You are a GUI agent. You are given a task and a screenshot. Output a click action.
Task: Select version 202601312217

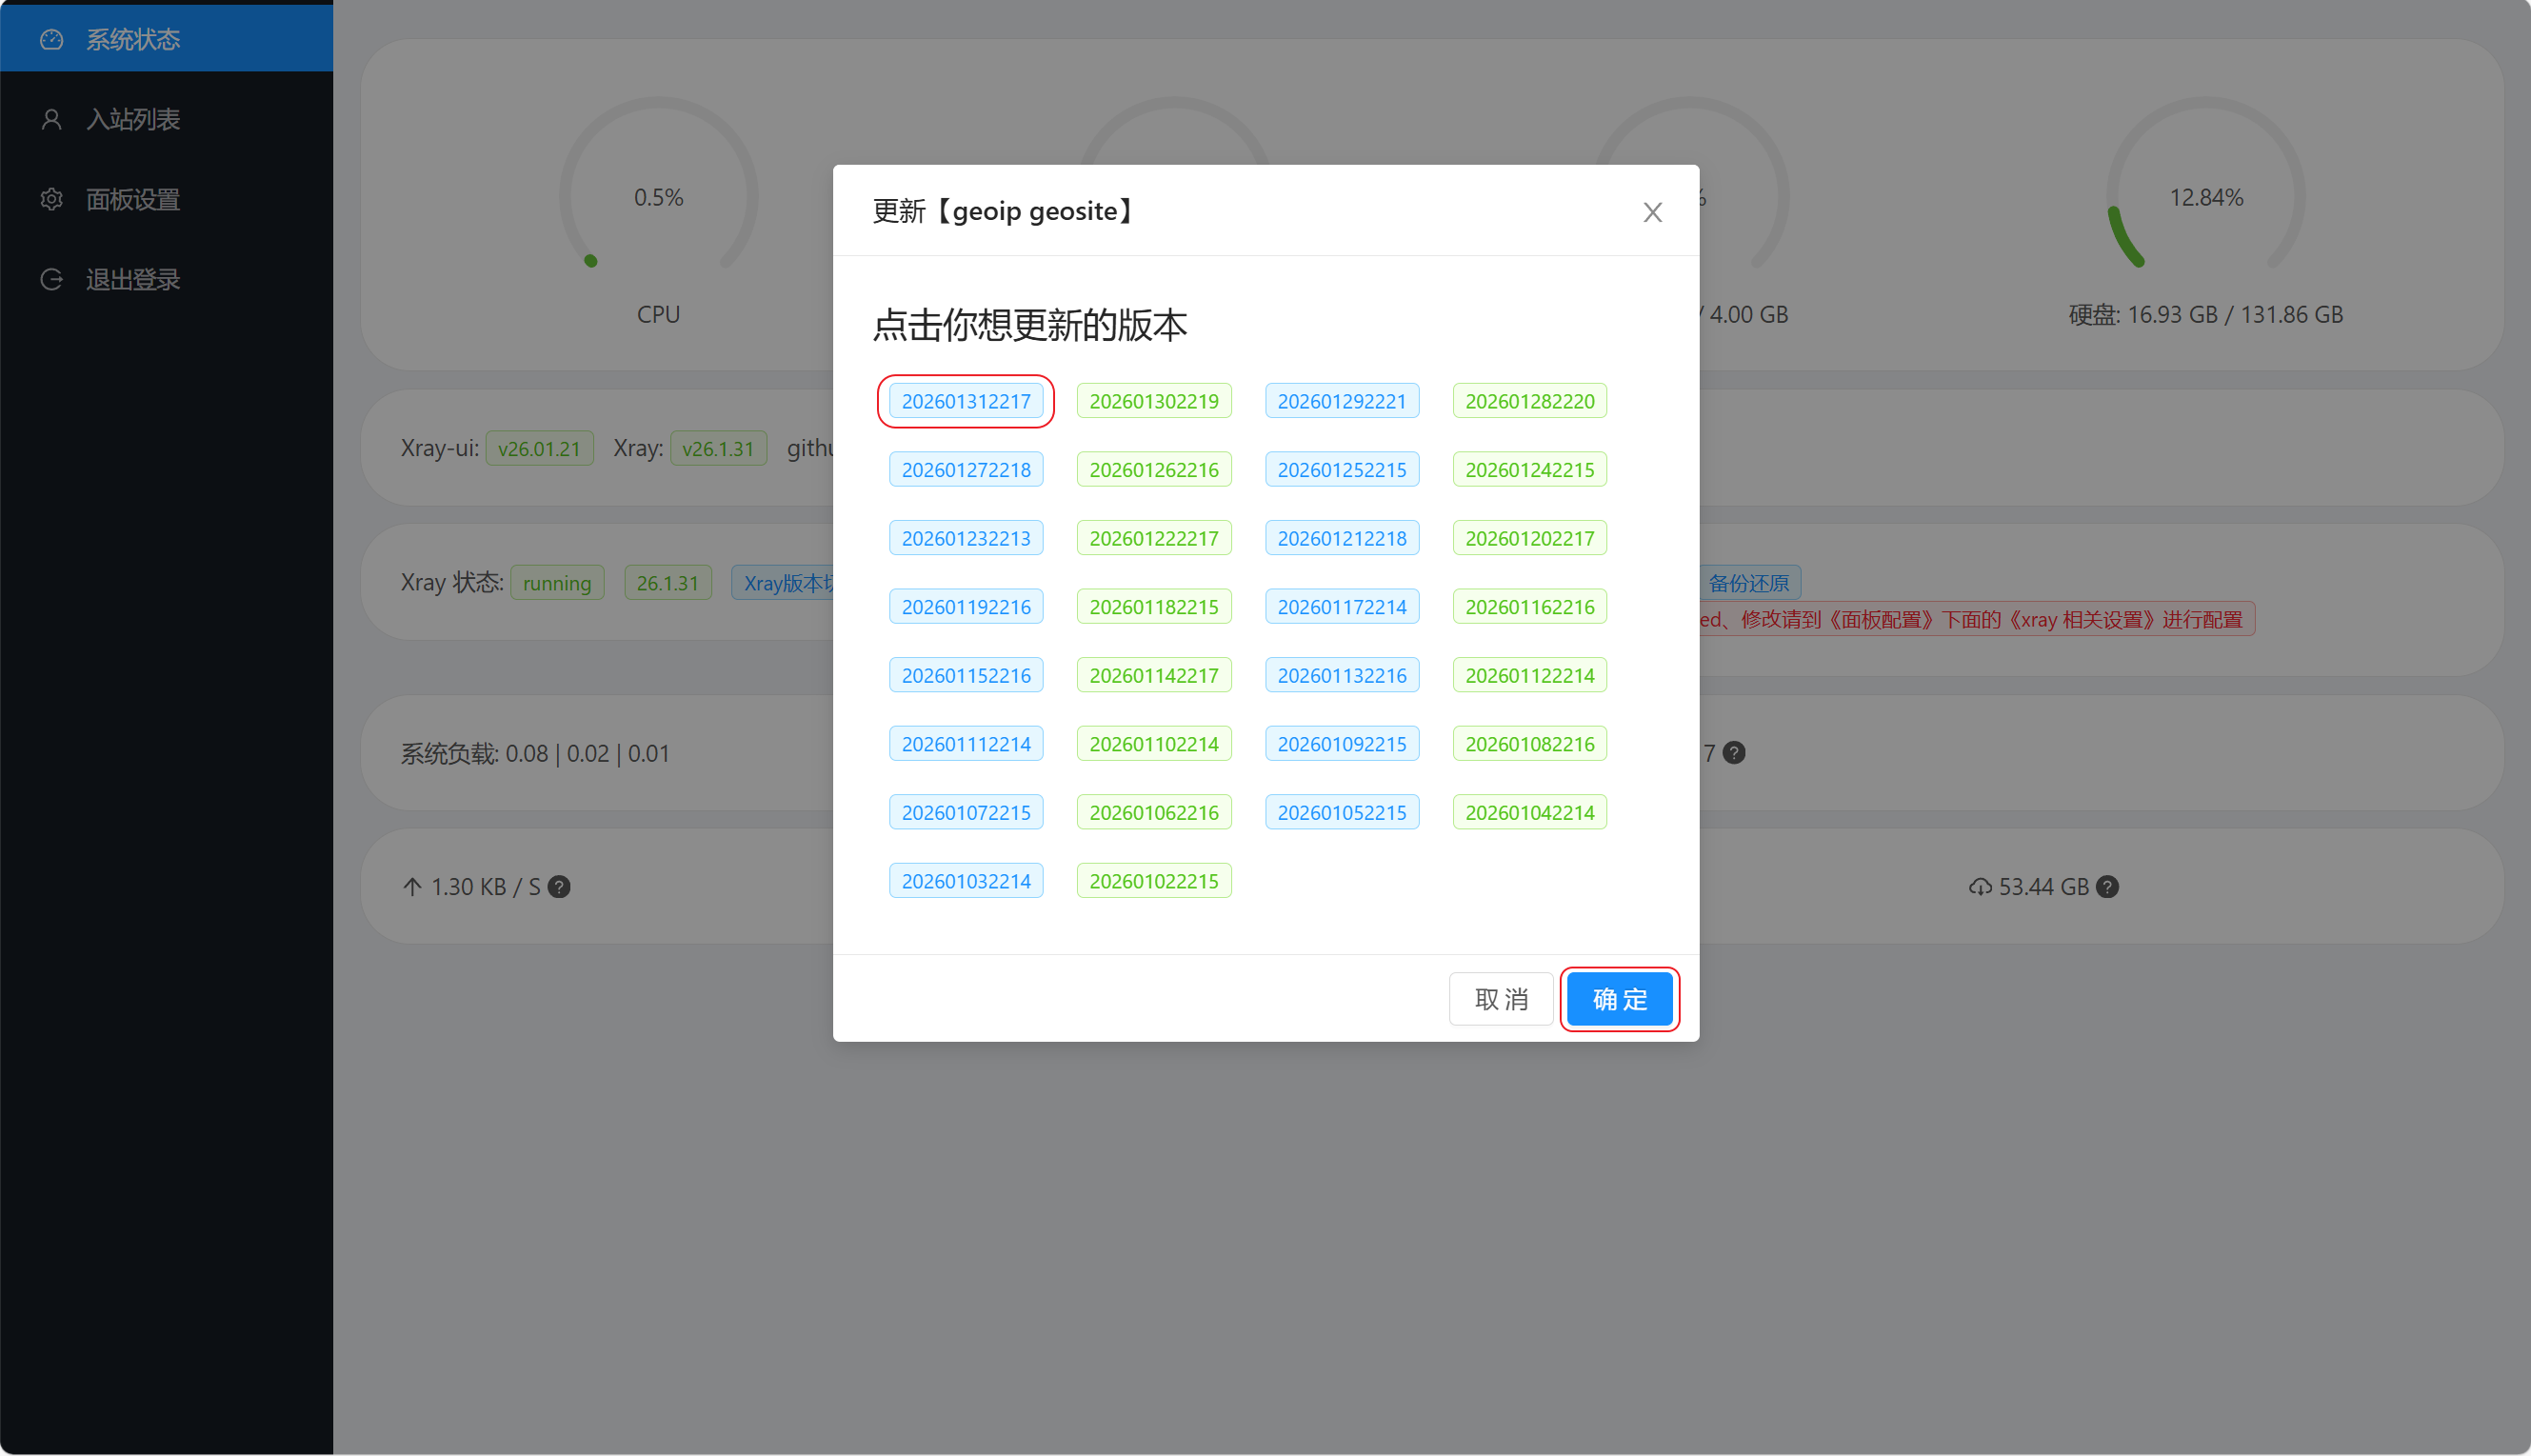click(965, 401)
